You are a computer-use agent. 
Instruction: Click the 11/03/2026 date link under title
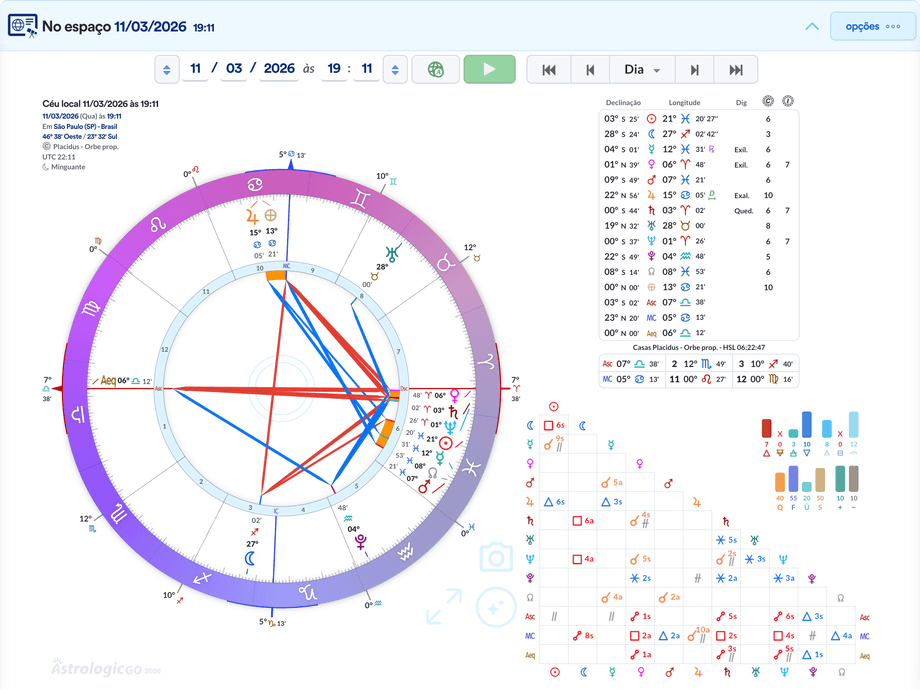(60, 116)
